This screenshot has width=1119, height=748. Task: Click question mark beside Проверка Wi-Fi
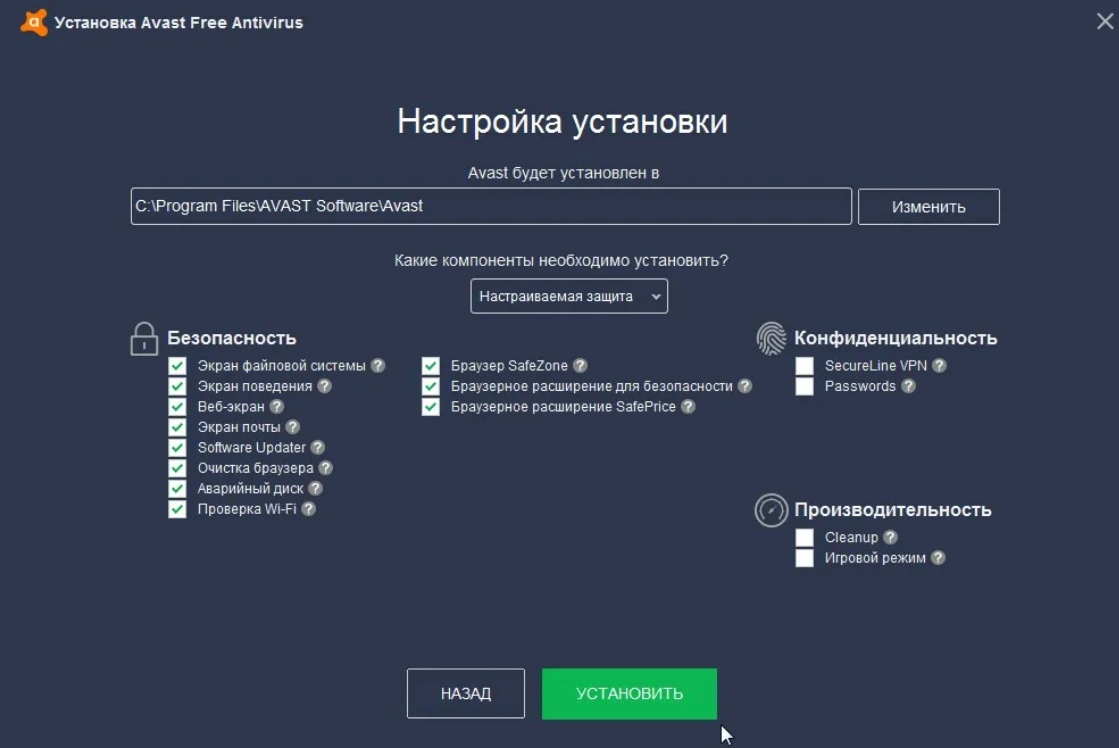[x=308, y=509]
